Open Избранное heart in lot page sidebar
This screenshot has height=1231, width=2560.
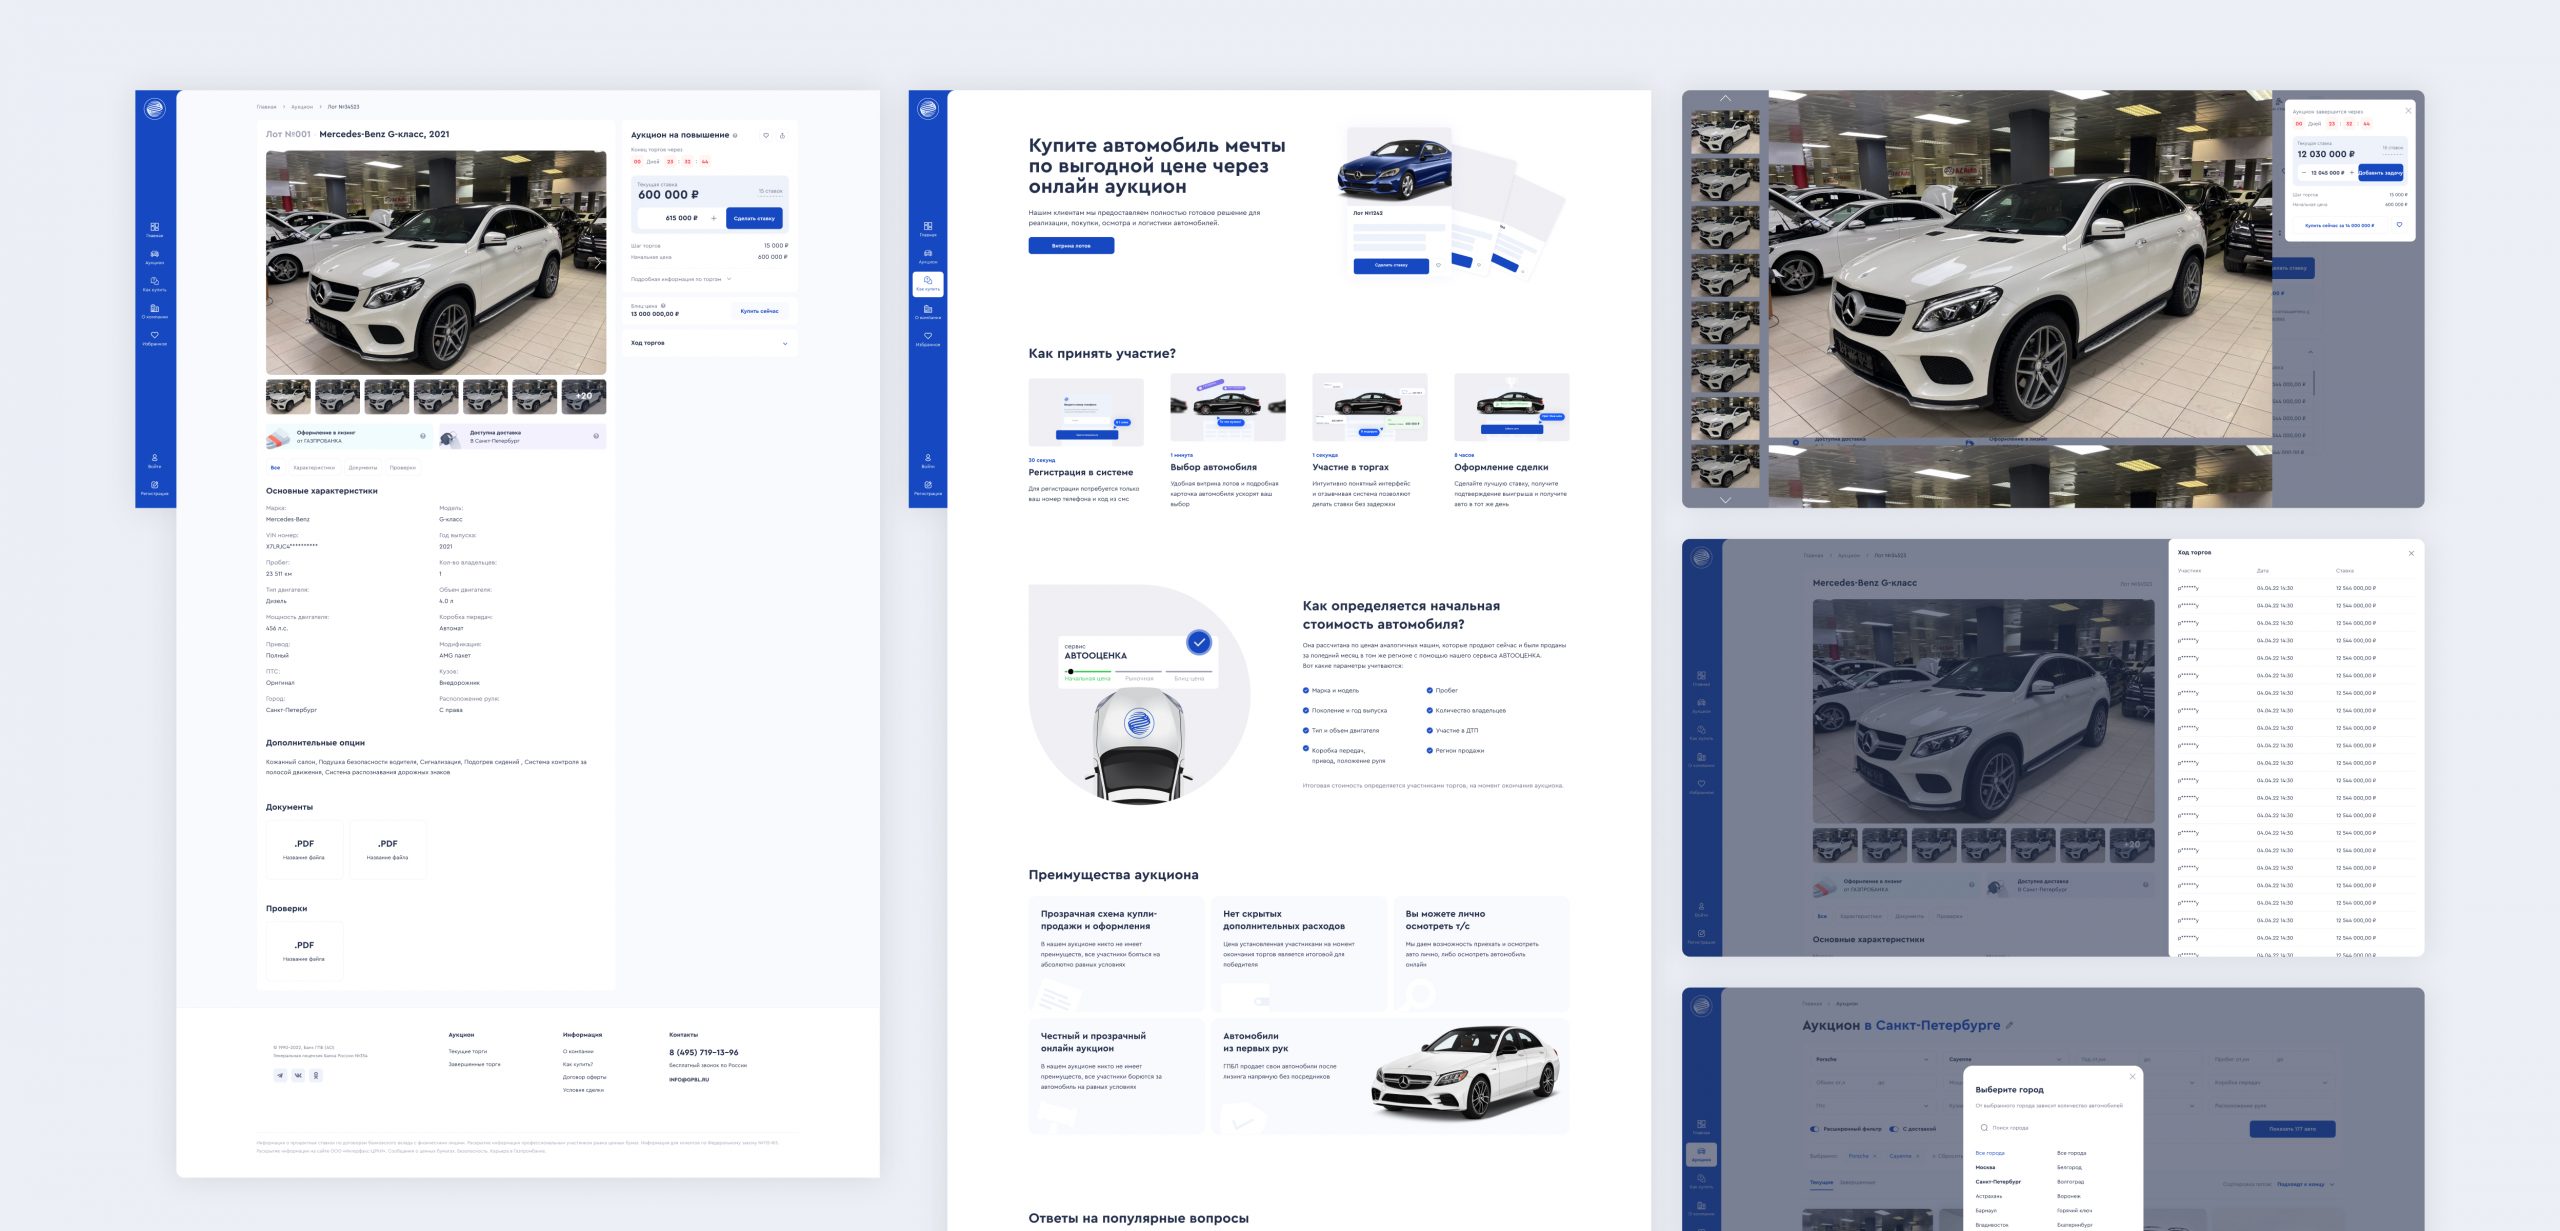[155, 337]
